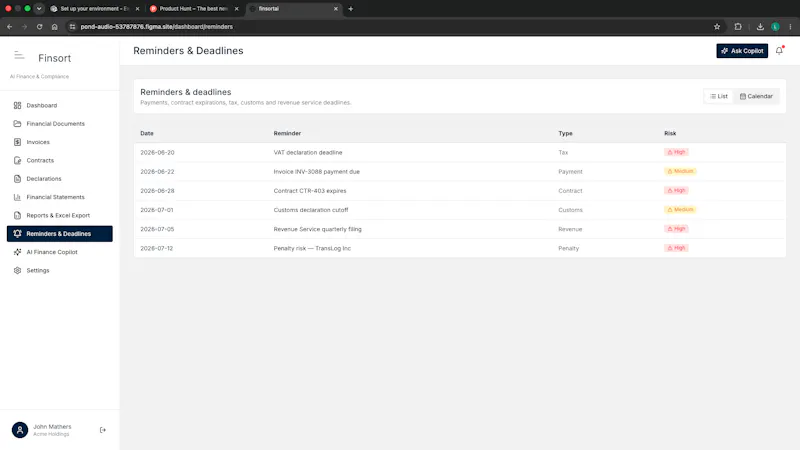Reload the page in browser
This screenshot has height=450, width=800.
click(x=39, y=27)
